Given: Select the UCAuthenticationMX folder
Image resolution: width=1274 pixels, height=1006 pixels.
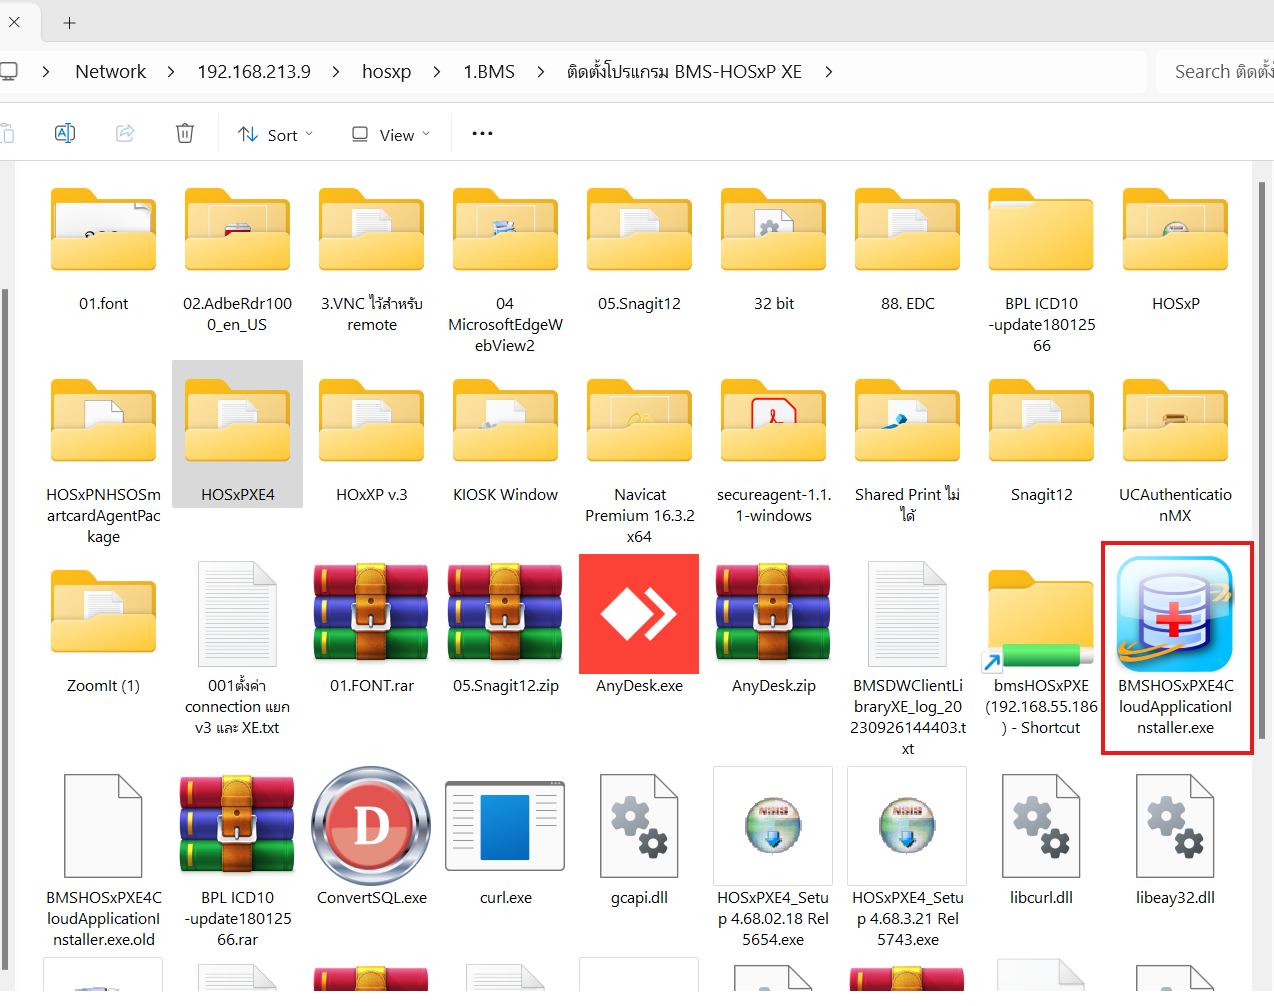Looking at the screenshot, I should click(1176, 451).
